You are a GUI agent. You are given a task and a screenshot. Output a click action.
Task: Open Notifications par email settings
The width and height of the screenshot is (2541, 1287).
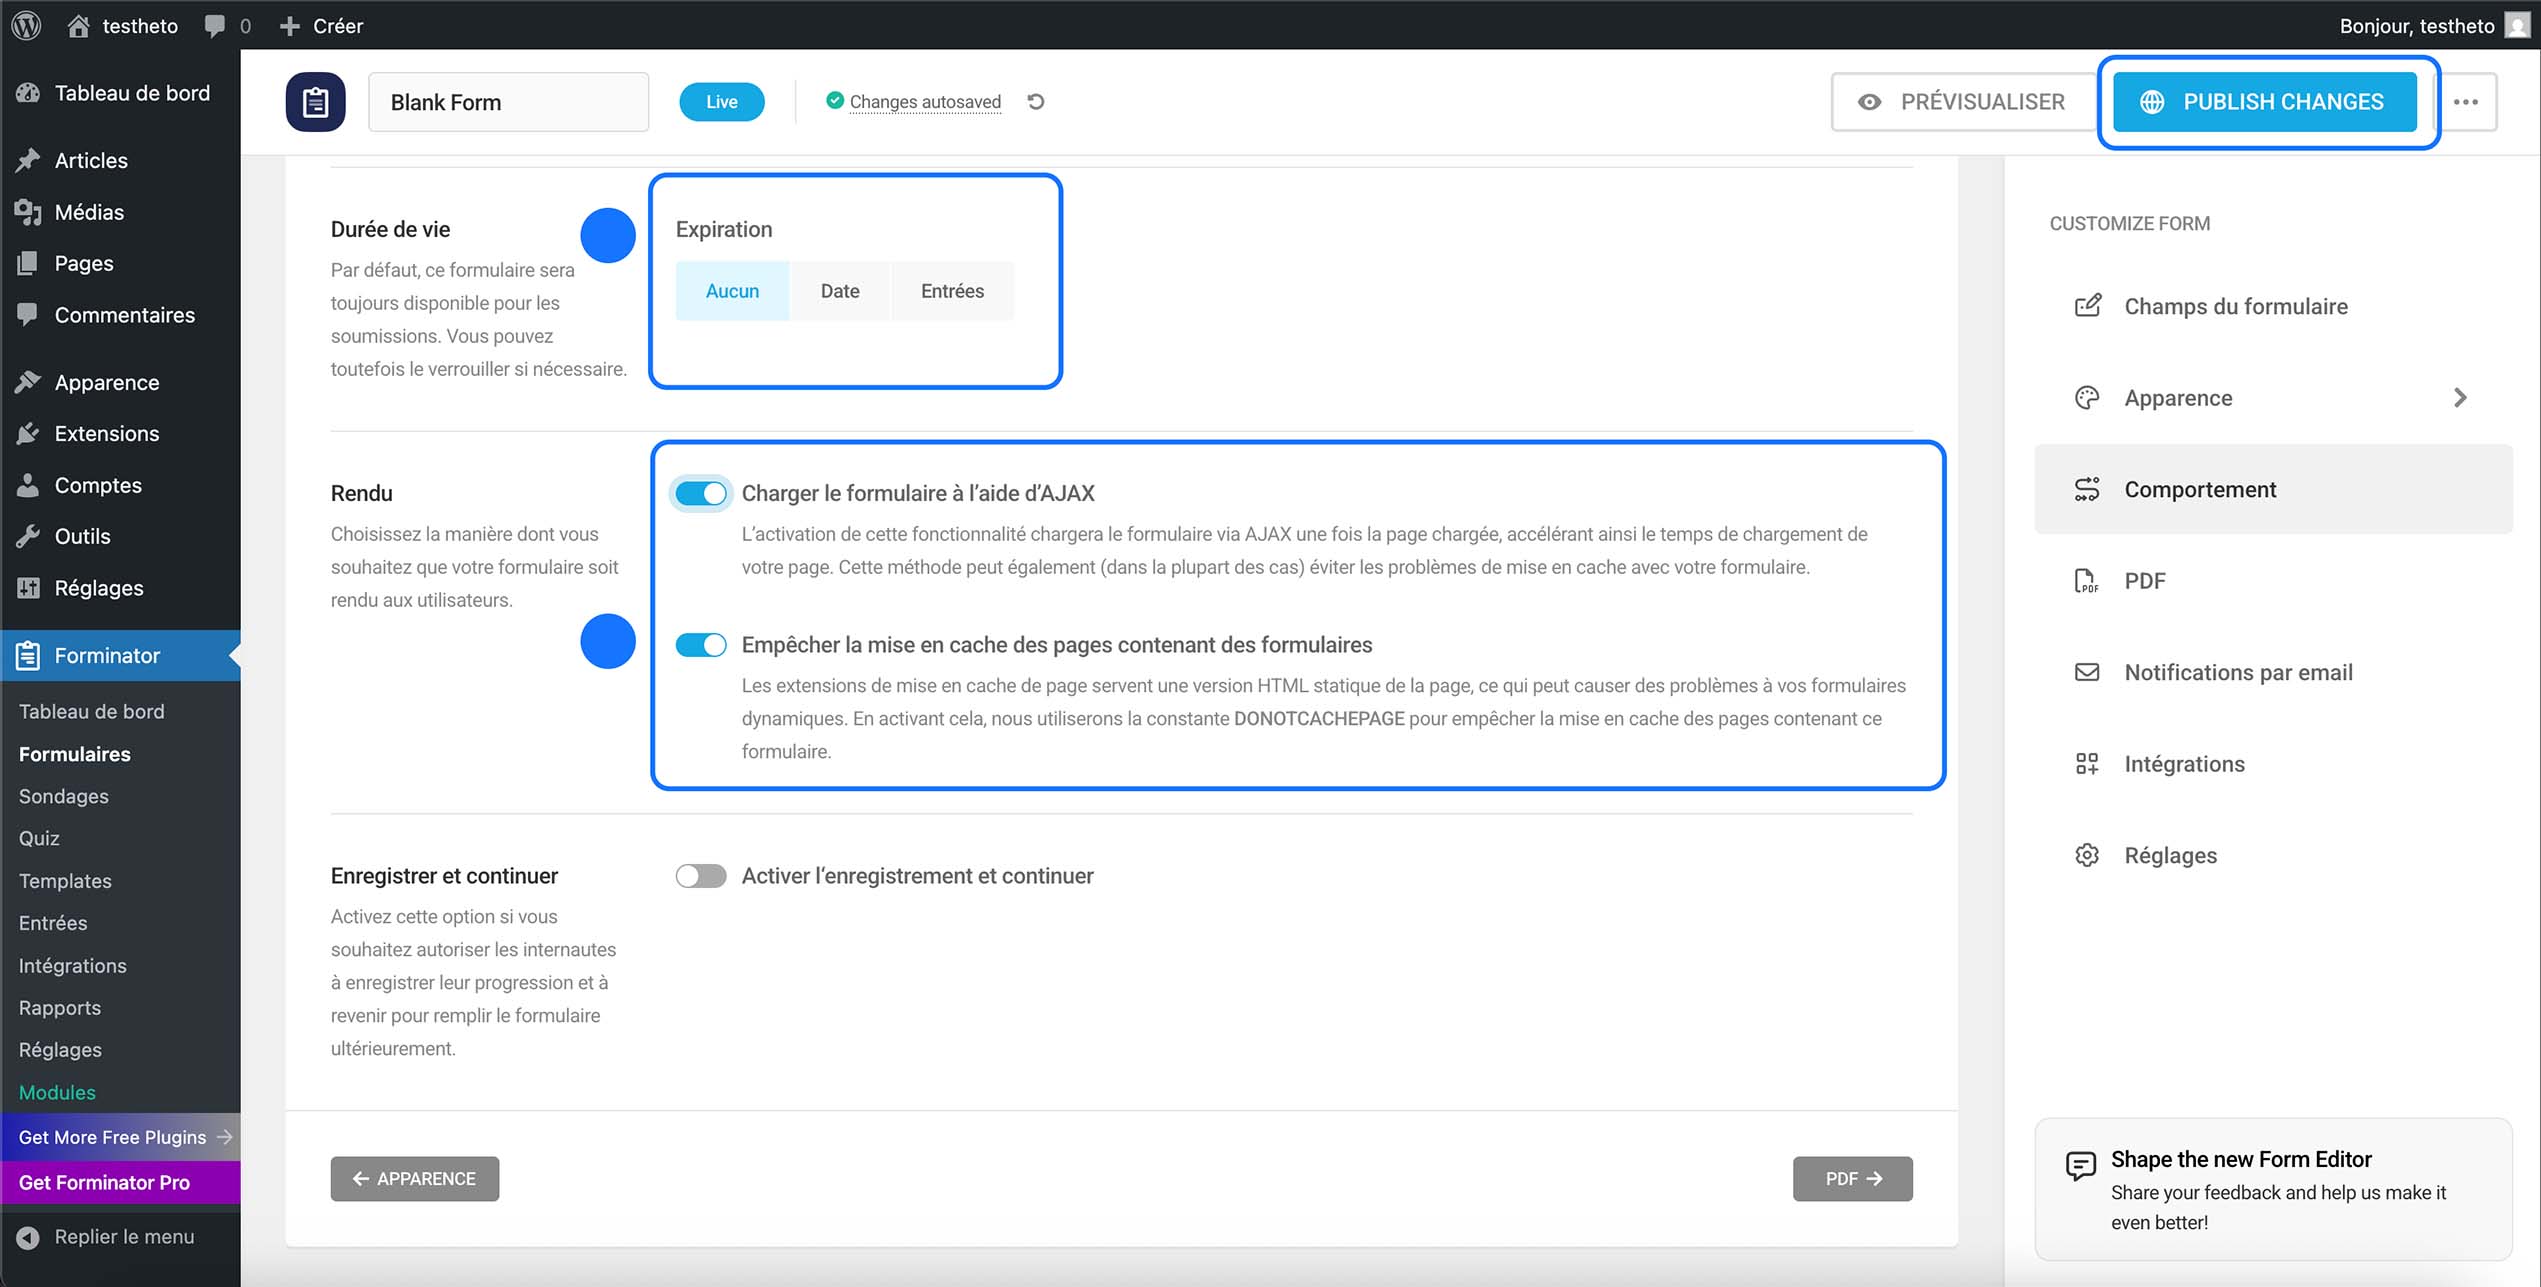(x=2237, y=672)
